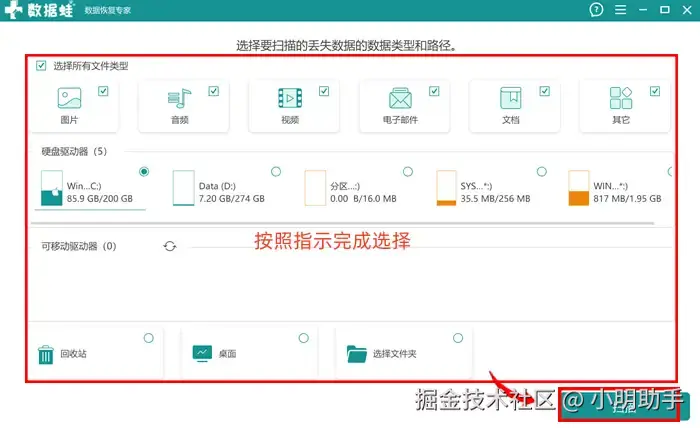This screenshot has height=428, width=700.
Task: Click the 桌面 desktop monitor icon
Action: (202, 353)
